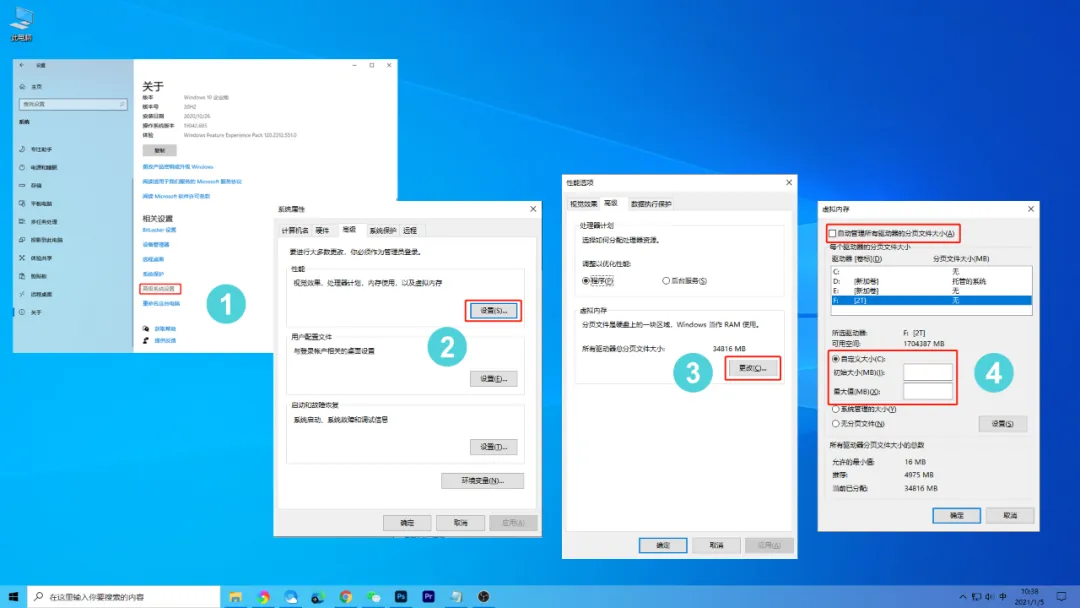Select Background services (后台服务) radio button
The width and height of the screenshot is (1080, 608).
(x=684, y=281)
